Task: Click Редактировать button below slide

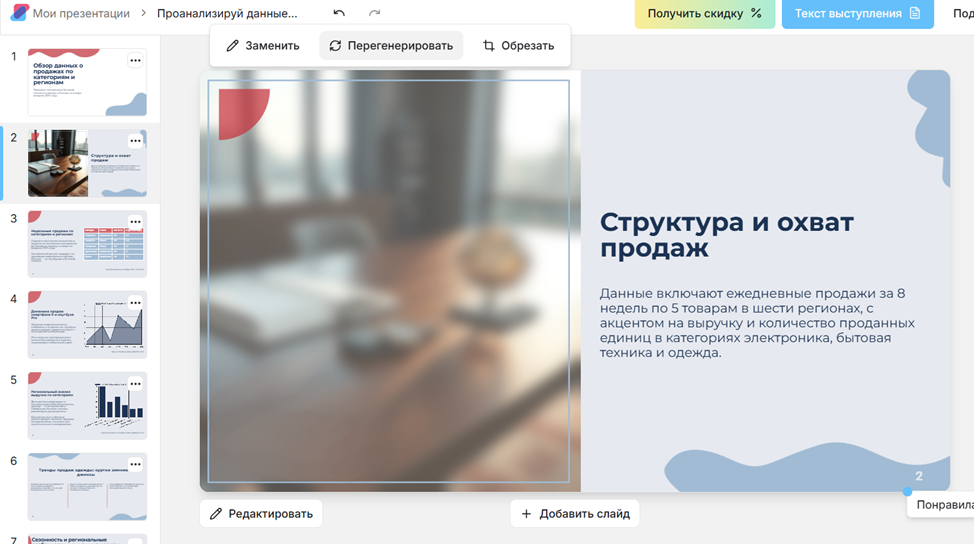Action: [x=261, y=514]
